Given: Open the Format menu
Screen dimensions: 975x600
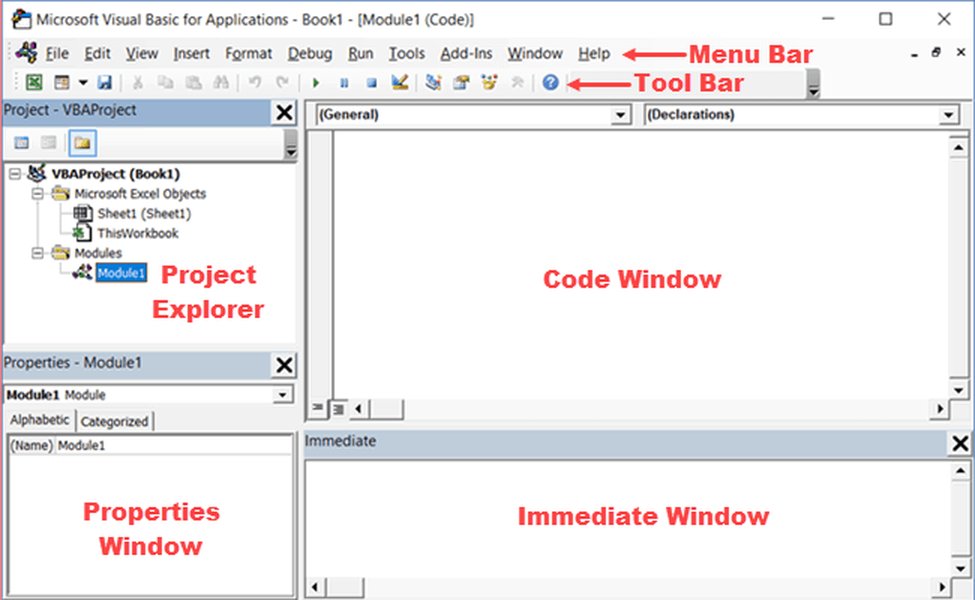Looking at the screenshot, I should pos(249,53).
